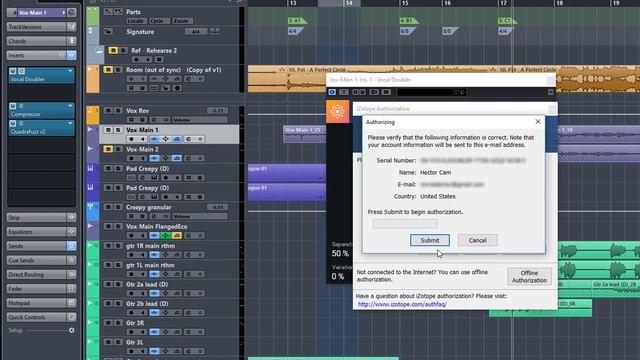640x360 pixels.
Task: Expand the Chords inspector section
Action: tap(36, 41)
